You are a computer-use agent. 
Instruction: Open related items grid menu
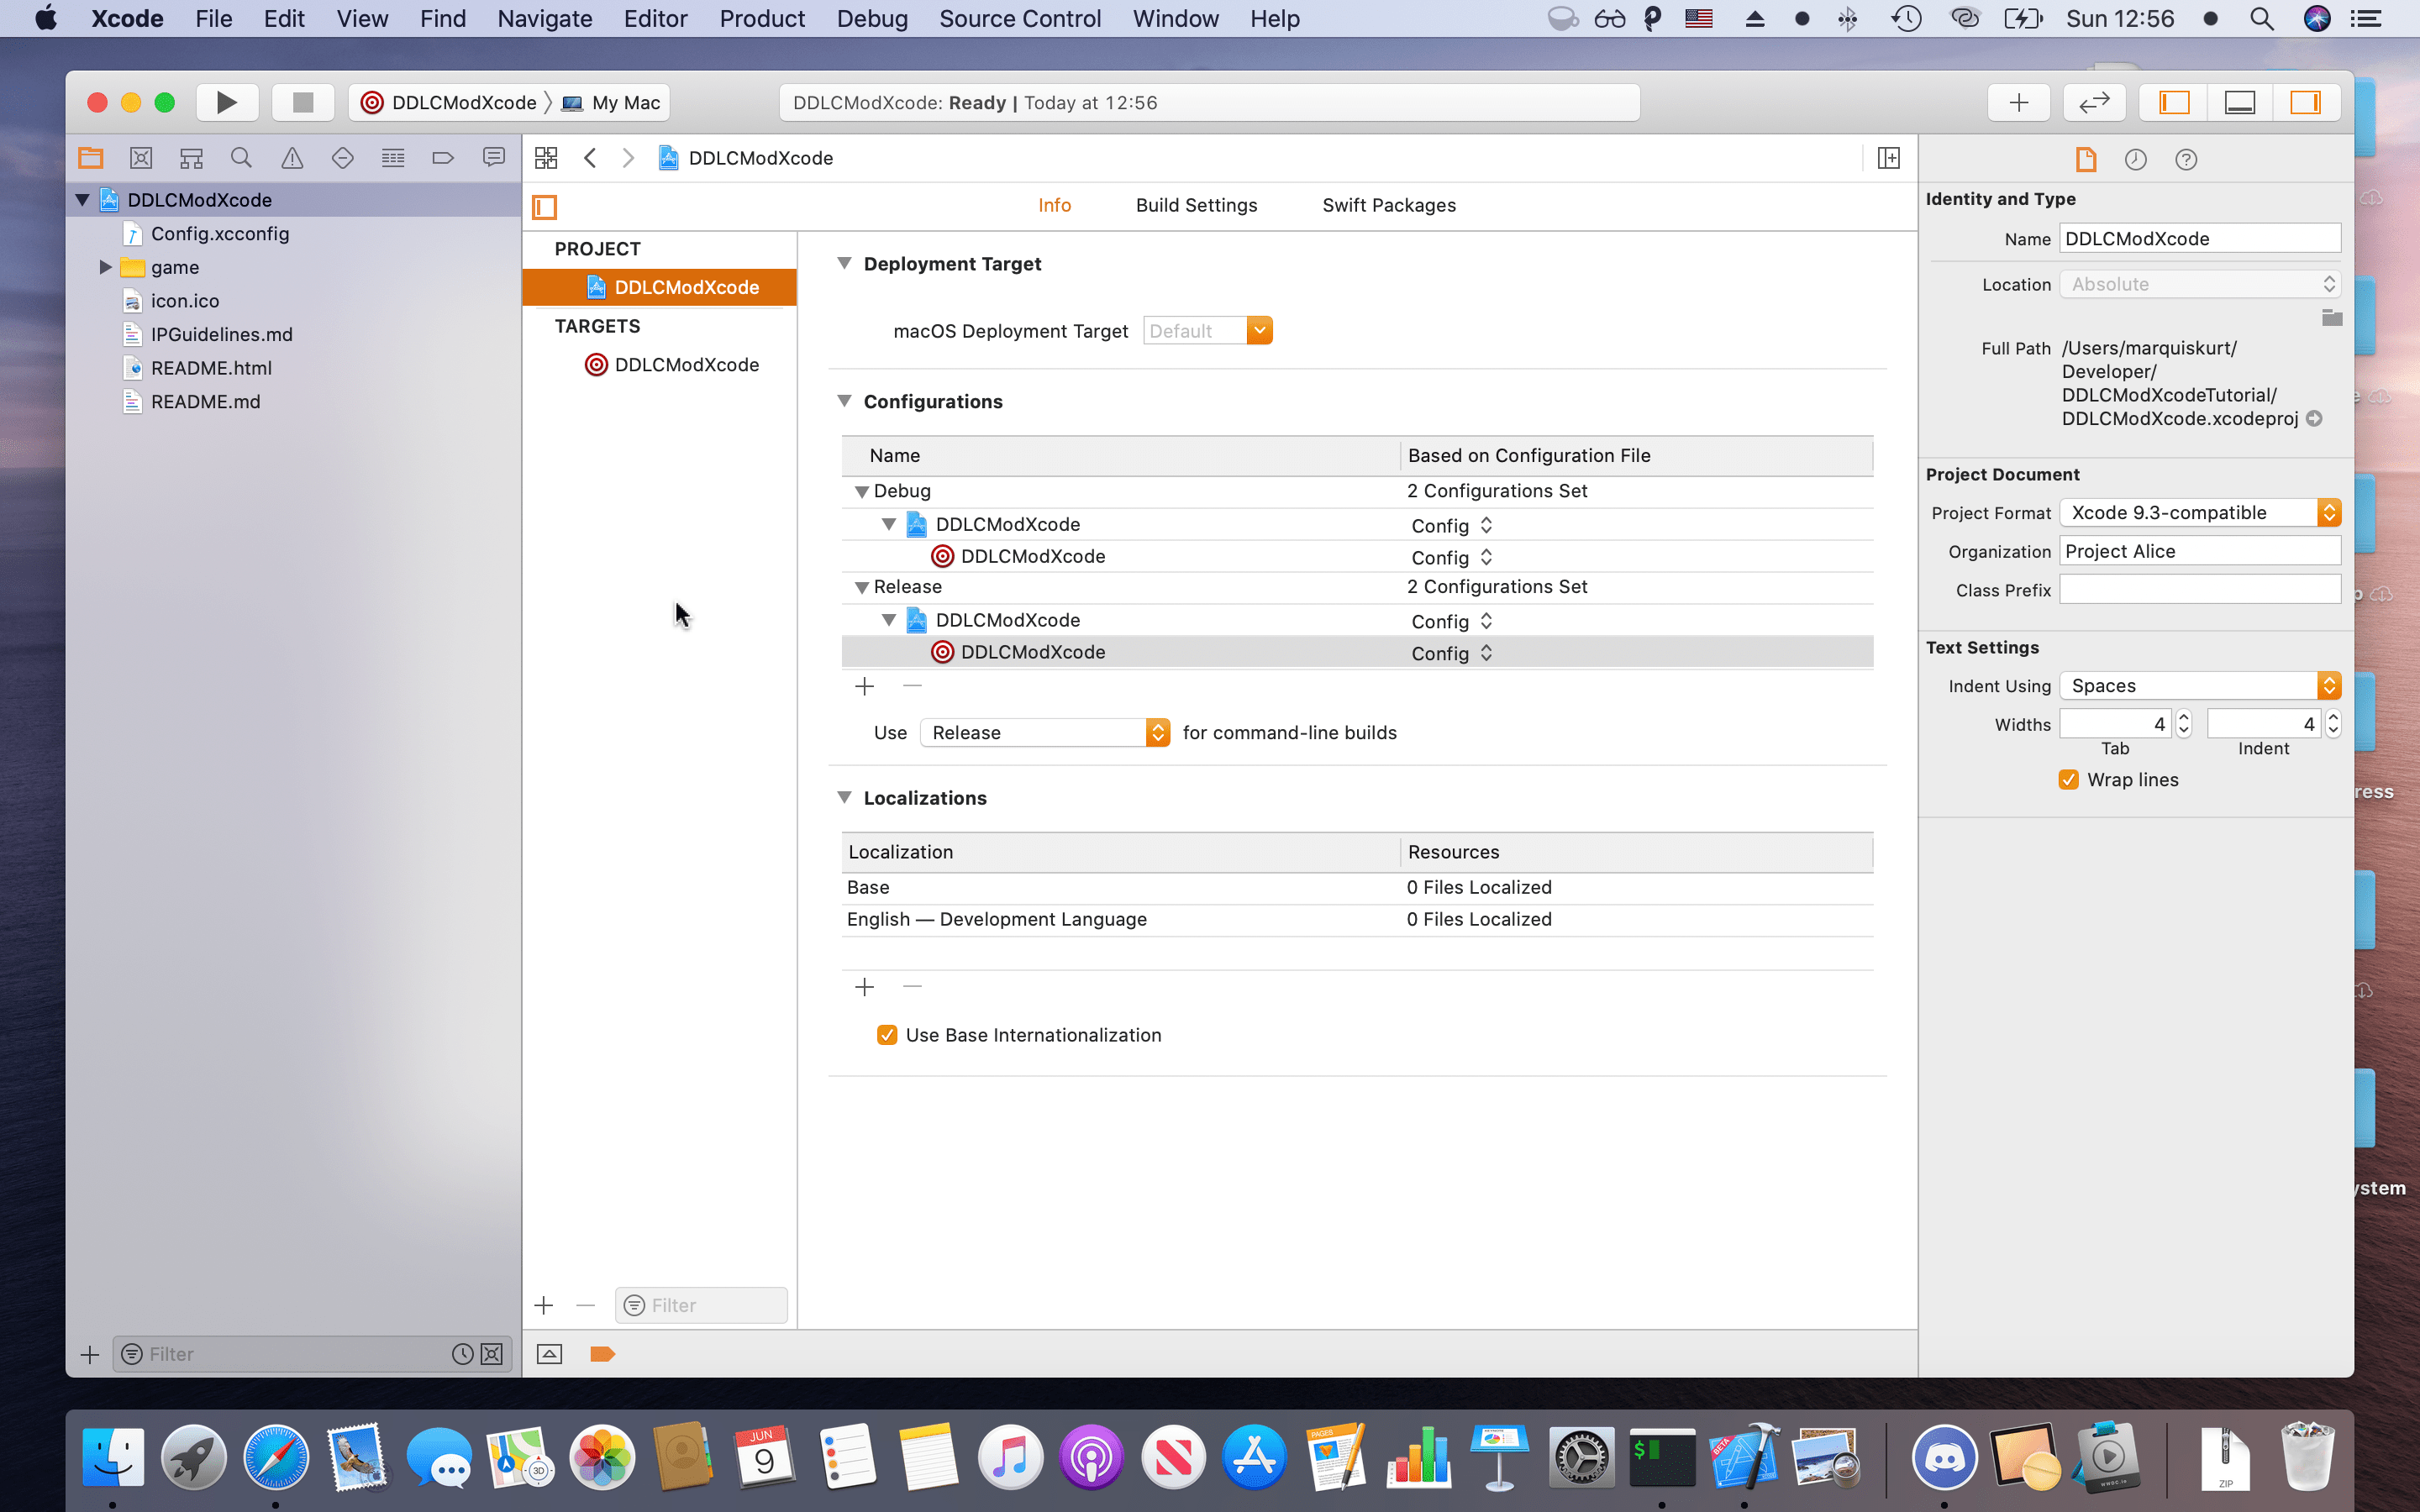(546, 158)
